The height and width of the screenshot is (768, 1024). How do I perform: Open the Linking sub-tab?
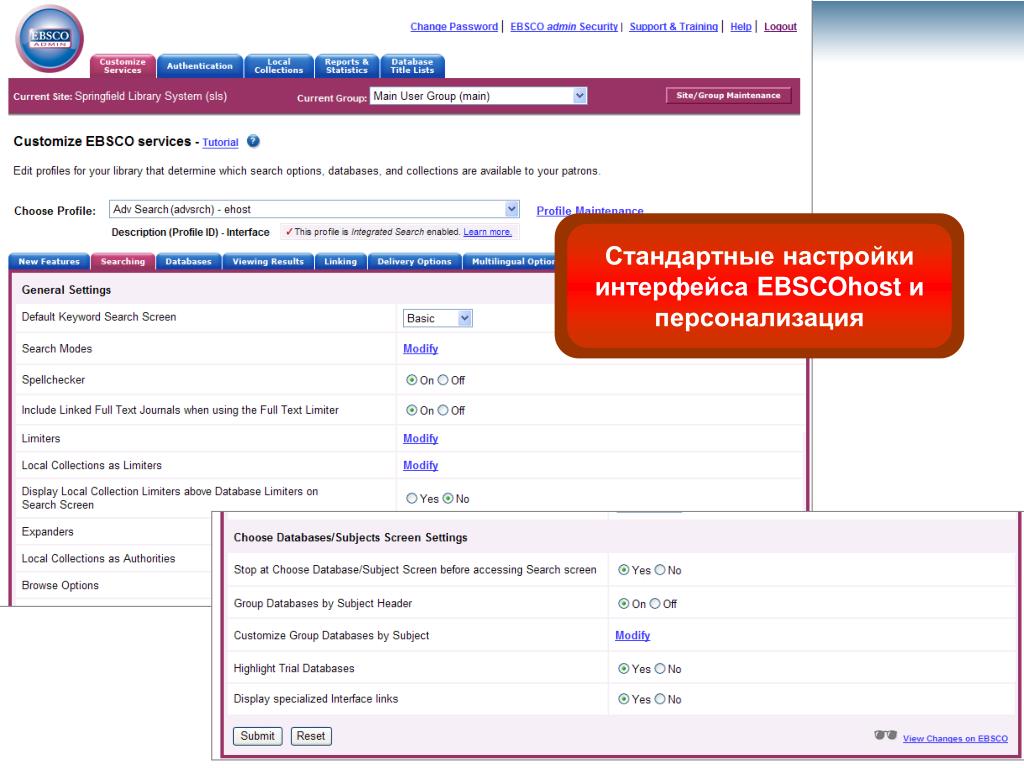click(x=340, y=261)
